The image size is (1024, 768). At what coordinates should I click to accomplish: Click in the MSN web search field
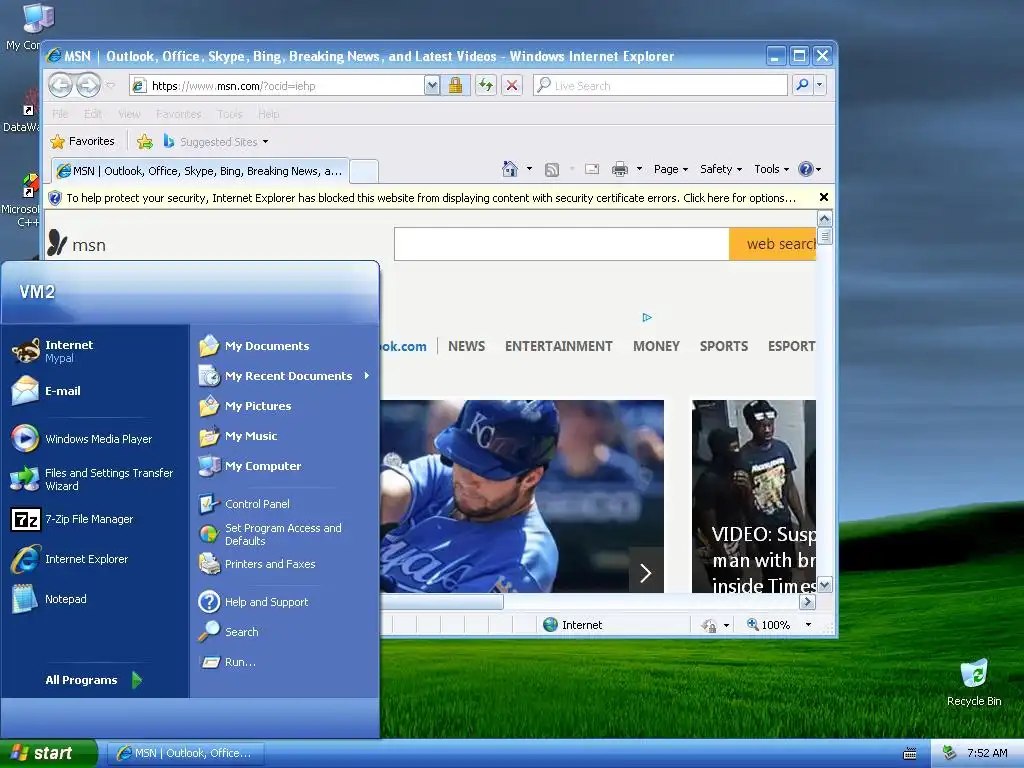pyautogui.click(x=562, y=244)
